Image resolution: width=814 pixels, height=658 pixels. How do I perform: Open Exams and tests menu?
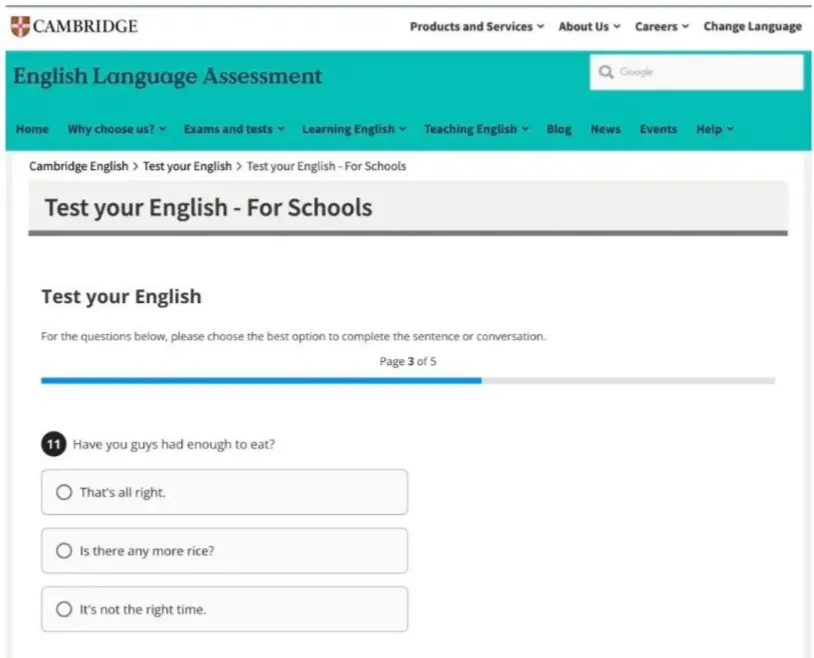(x=234, y=129)
